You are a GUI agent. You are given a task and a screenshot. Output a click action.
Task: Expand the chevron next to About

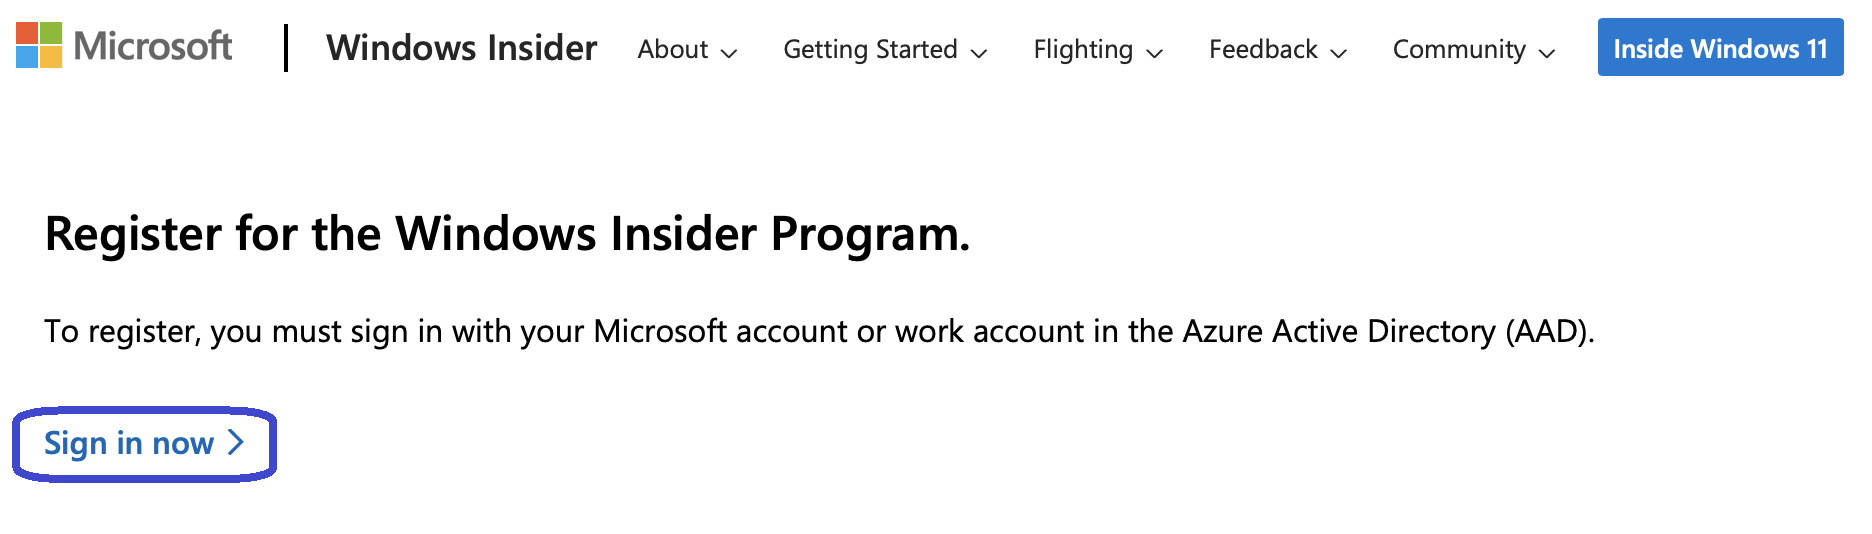click(729, 53)
